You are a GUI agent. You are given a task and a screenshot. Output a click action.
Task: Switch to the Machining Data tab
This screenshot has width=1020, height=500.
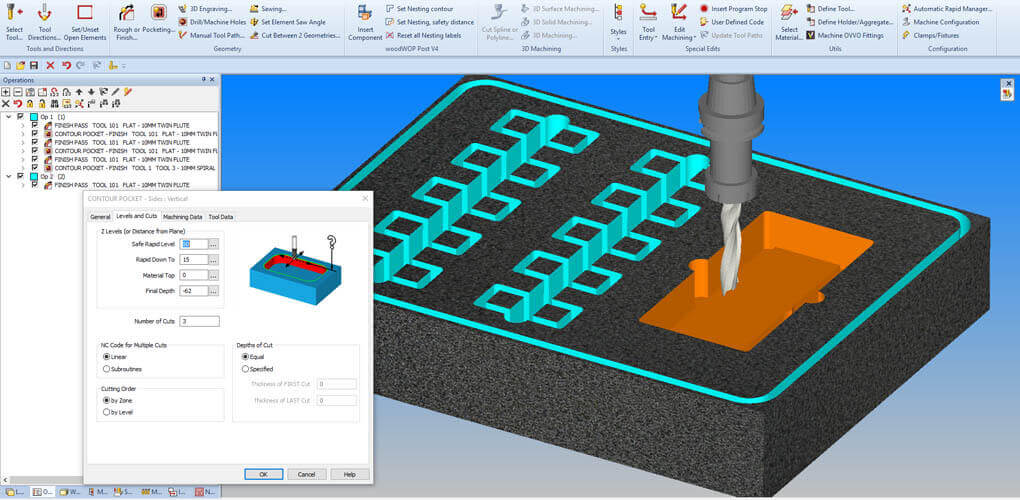point(183,216)
